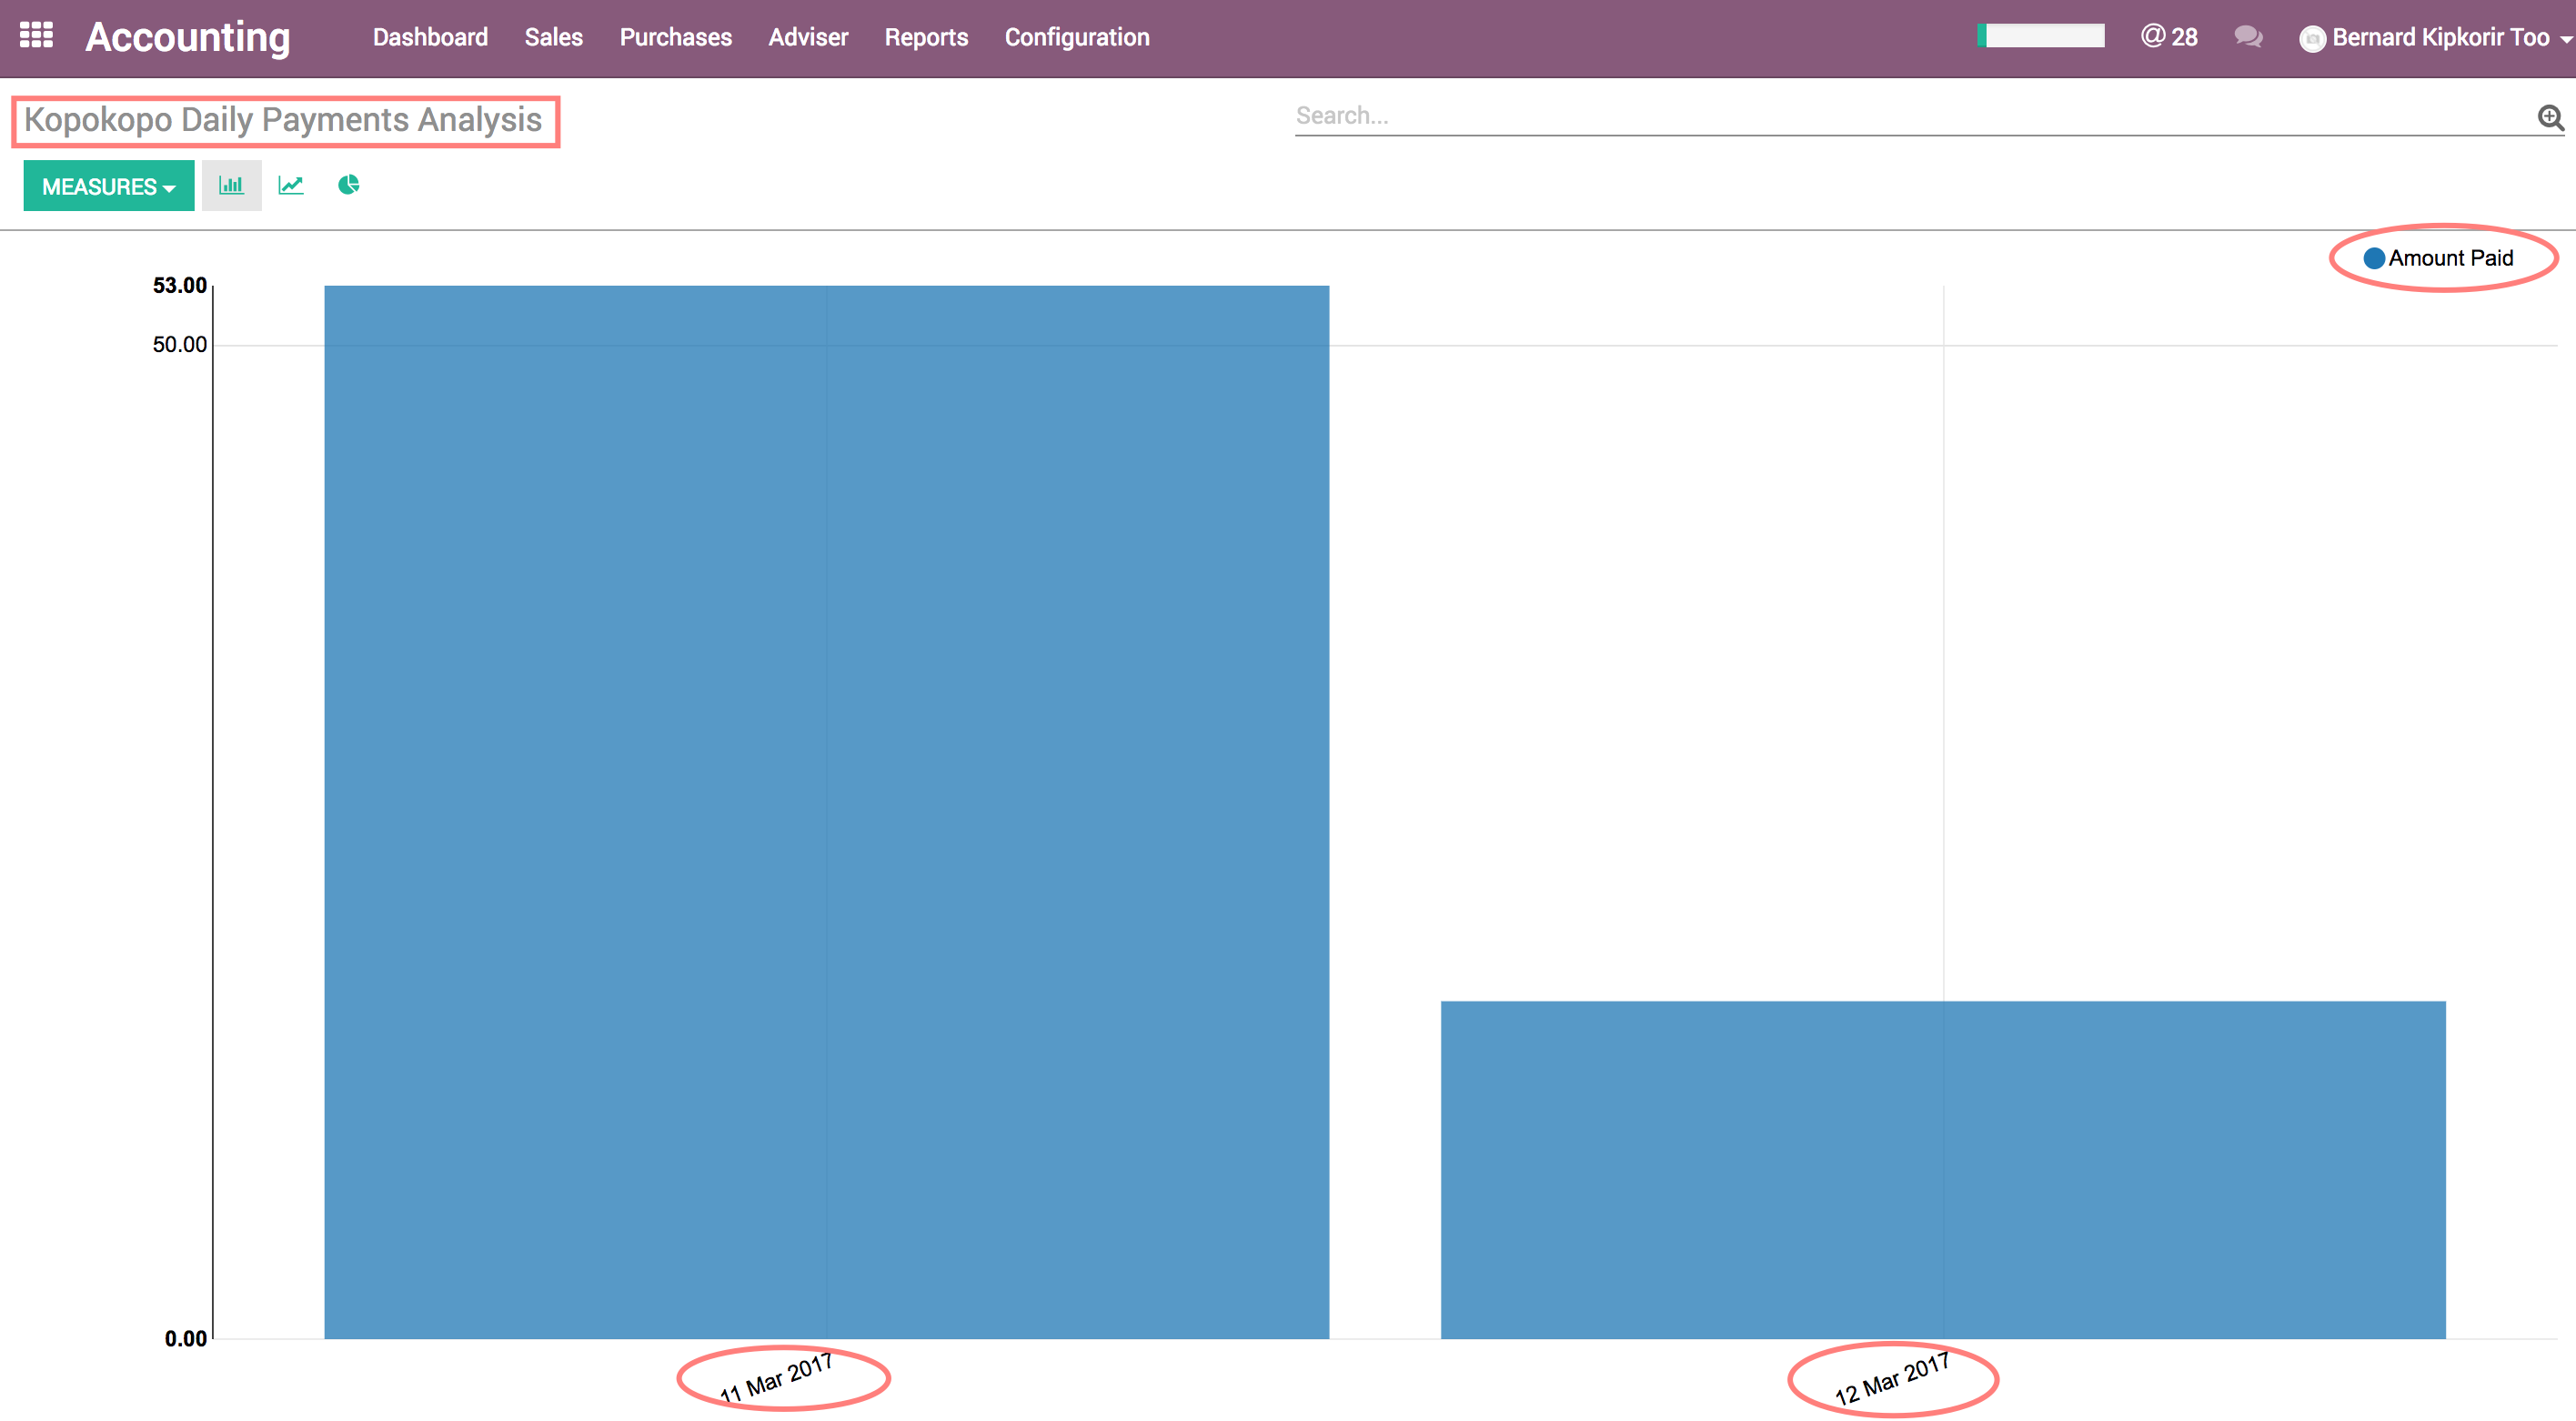Click the search magnifier icon

click(2551, 117)
